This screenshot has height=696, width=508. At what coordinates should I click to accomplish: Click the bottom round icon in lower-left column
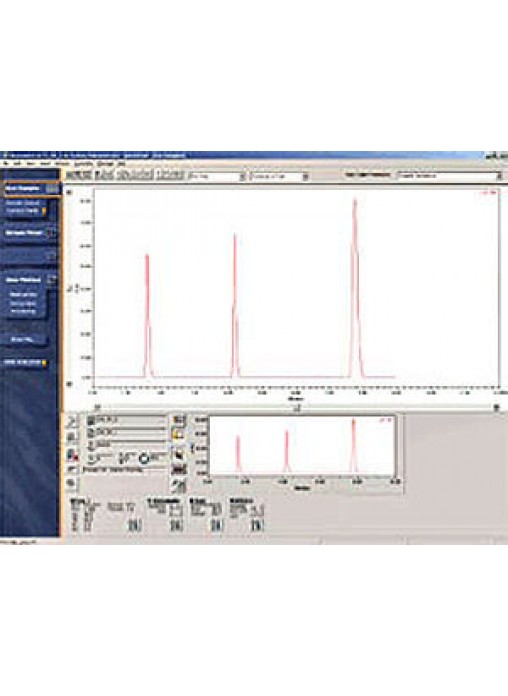tap(72, 482)
